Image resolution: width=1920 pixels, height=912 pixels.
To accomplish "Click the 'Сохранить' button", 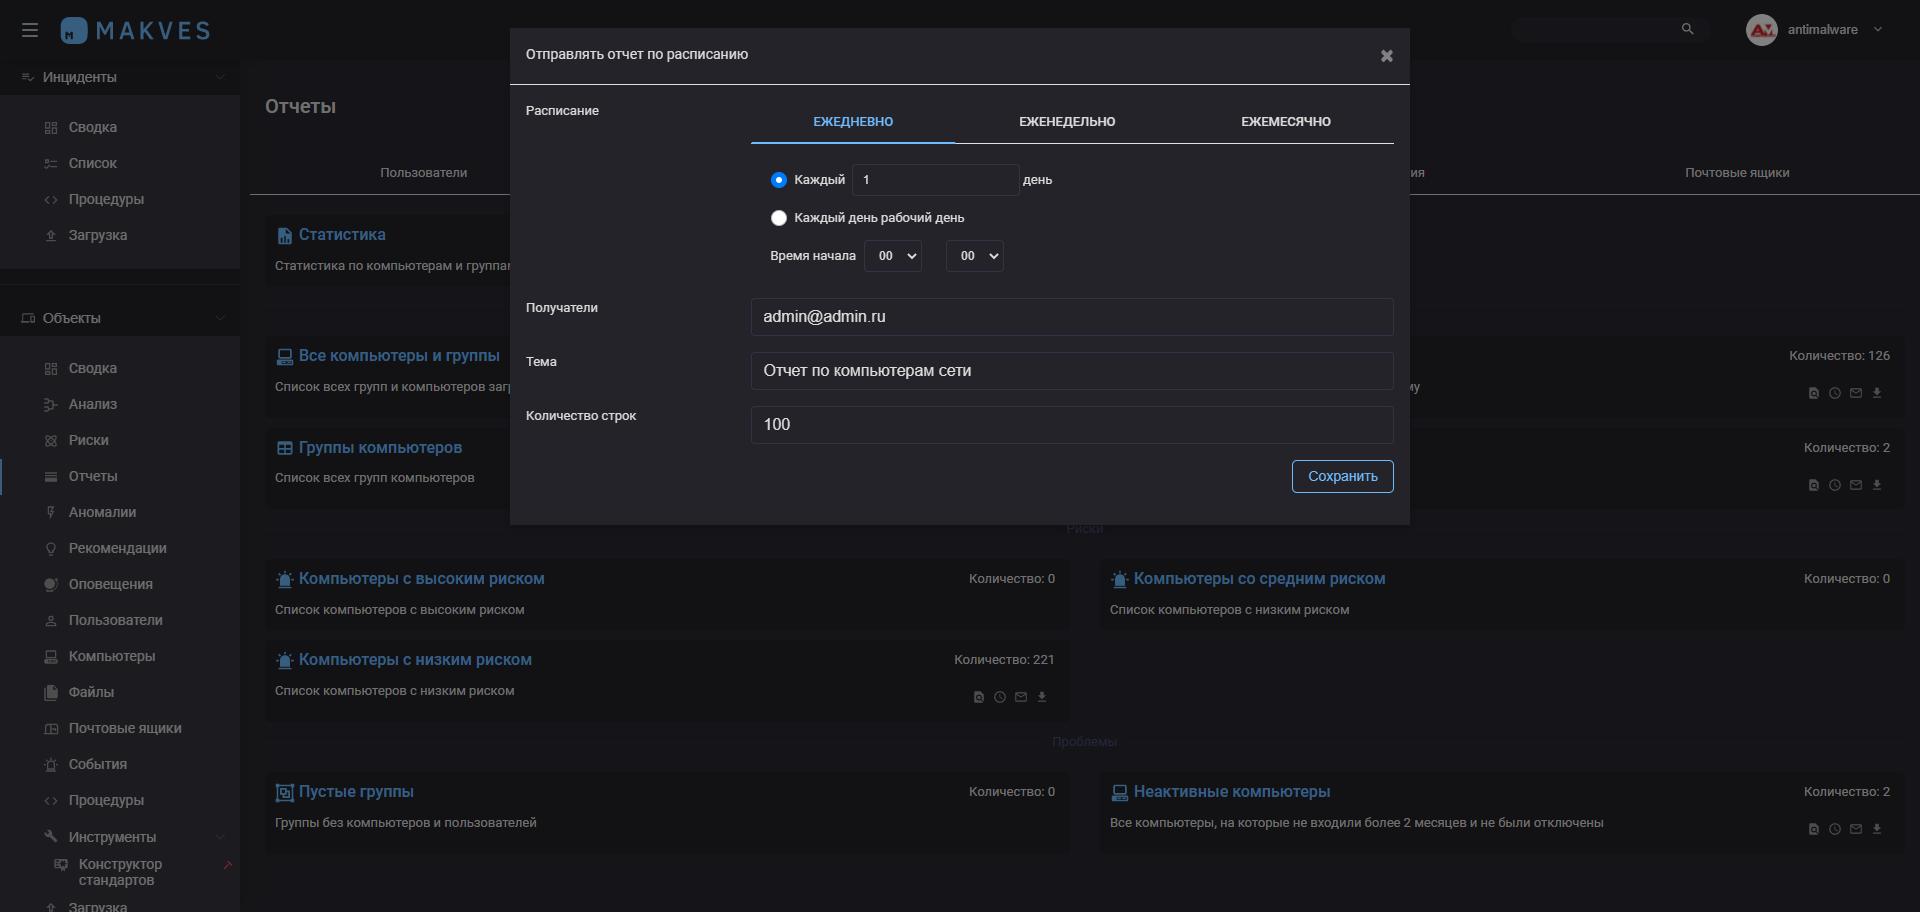I will (x=1342, y=476).
